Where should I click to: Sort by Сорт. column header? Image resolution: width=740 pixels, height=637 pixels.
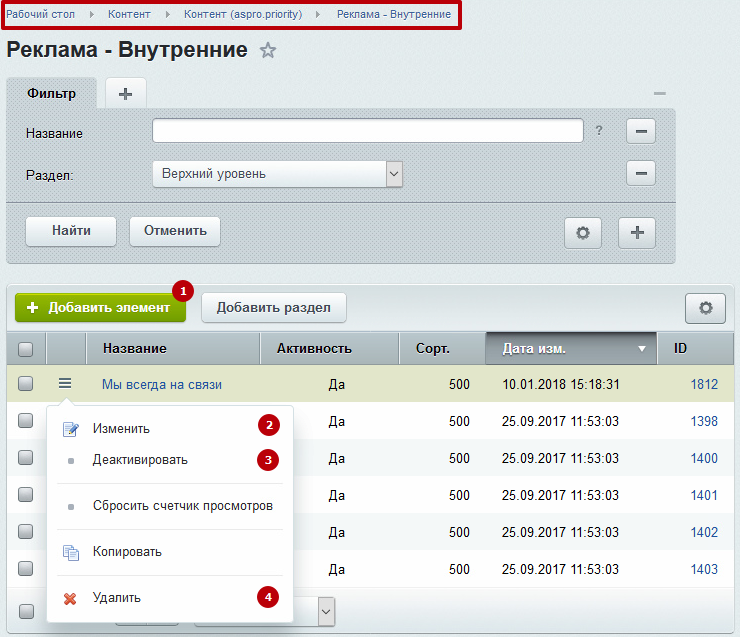click(x=442, y=349)
